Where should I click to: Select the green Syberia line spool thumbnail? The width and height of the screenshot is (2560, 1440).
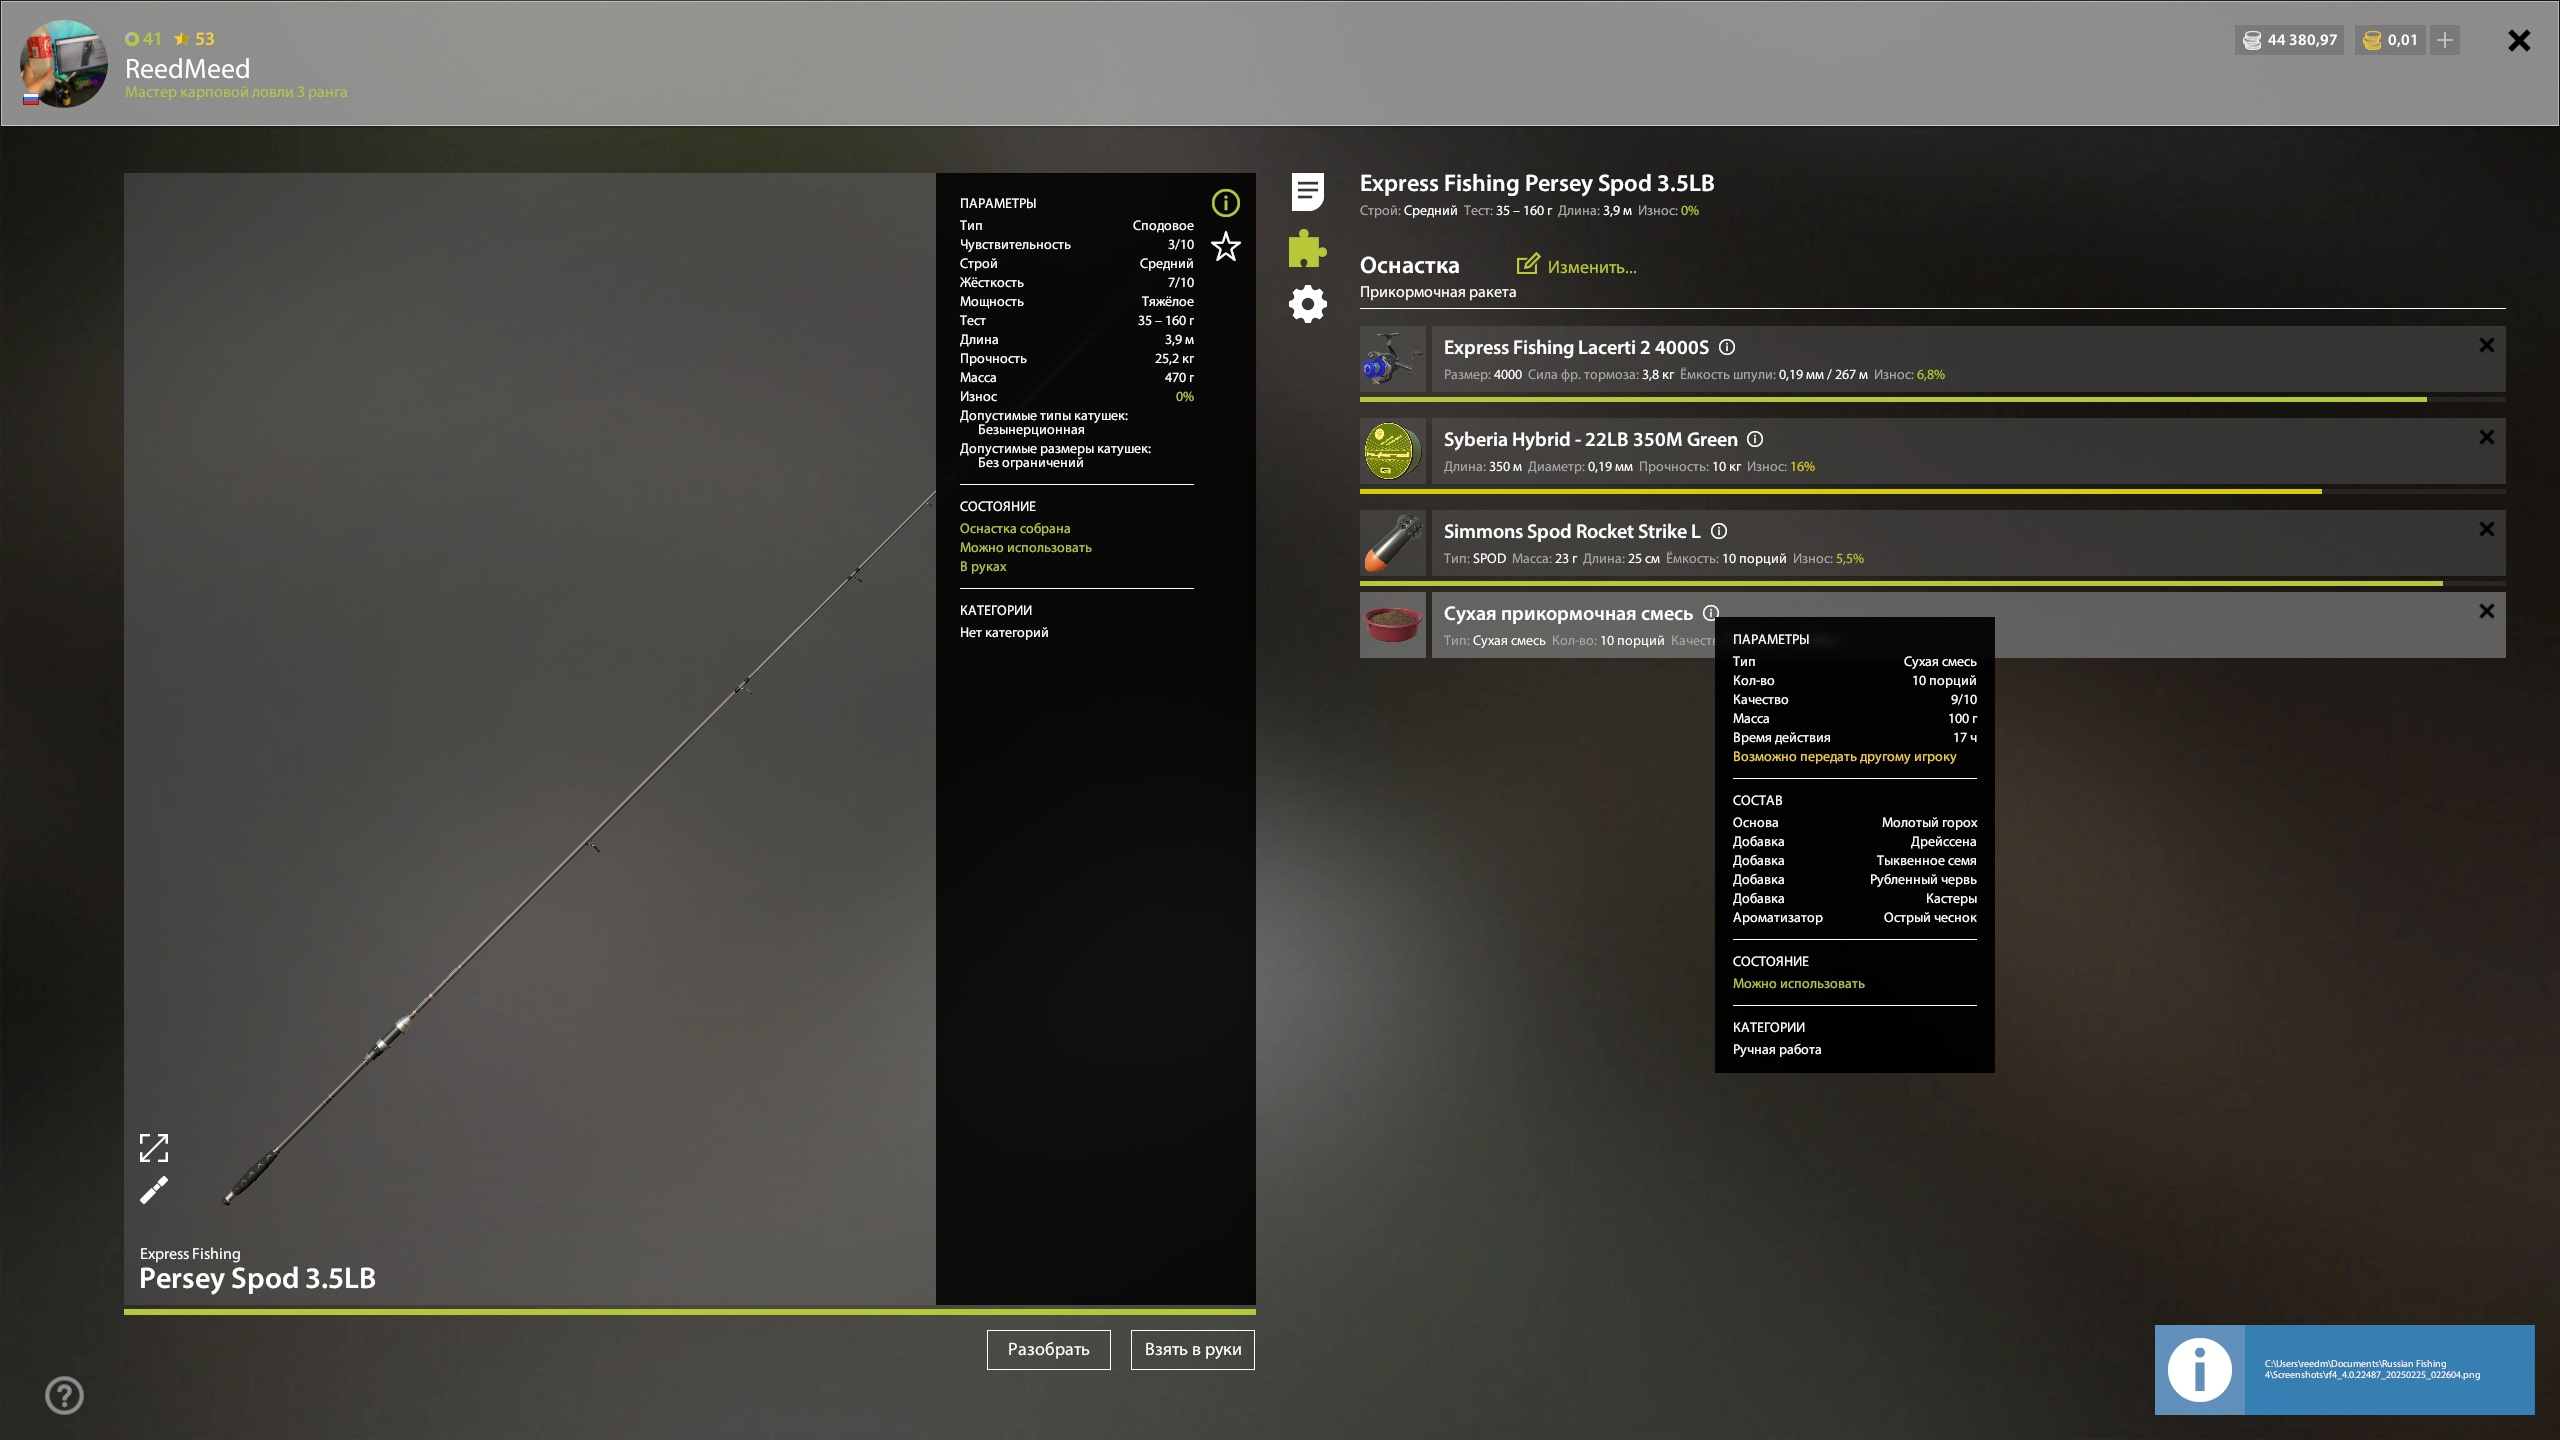coord(1393,451)
